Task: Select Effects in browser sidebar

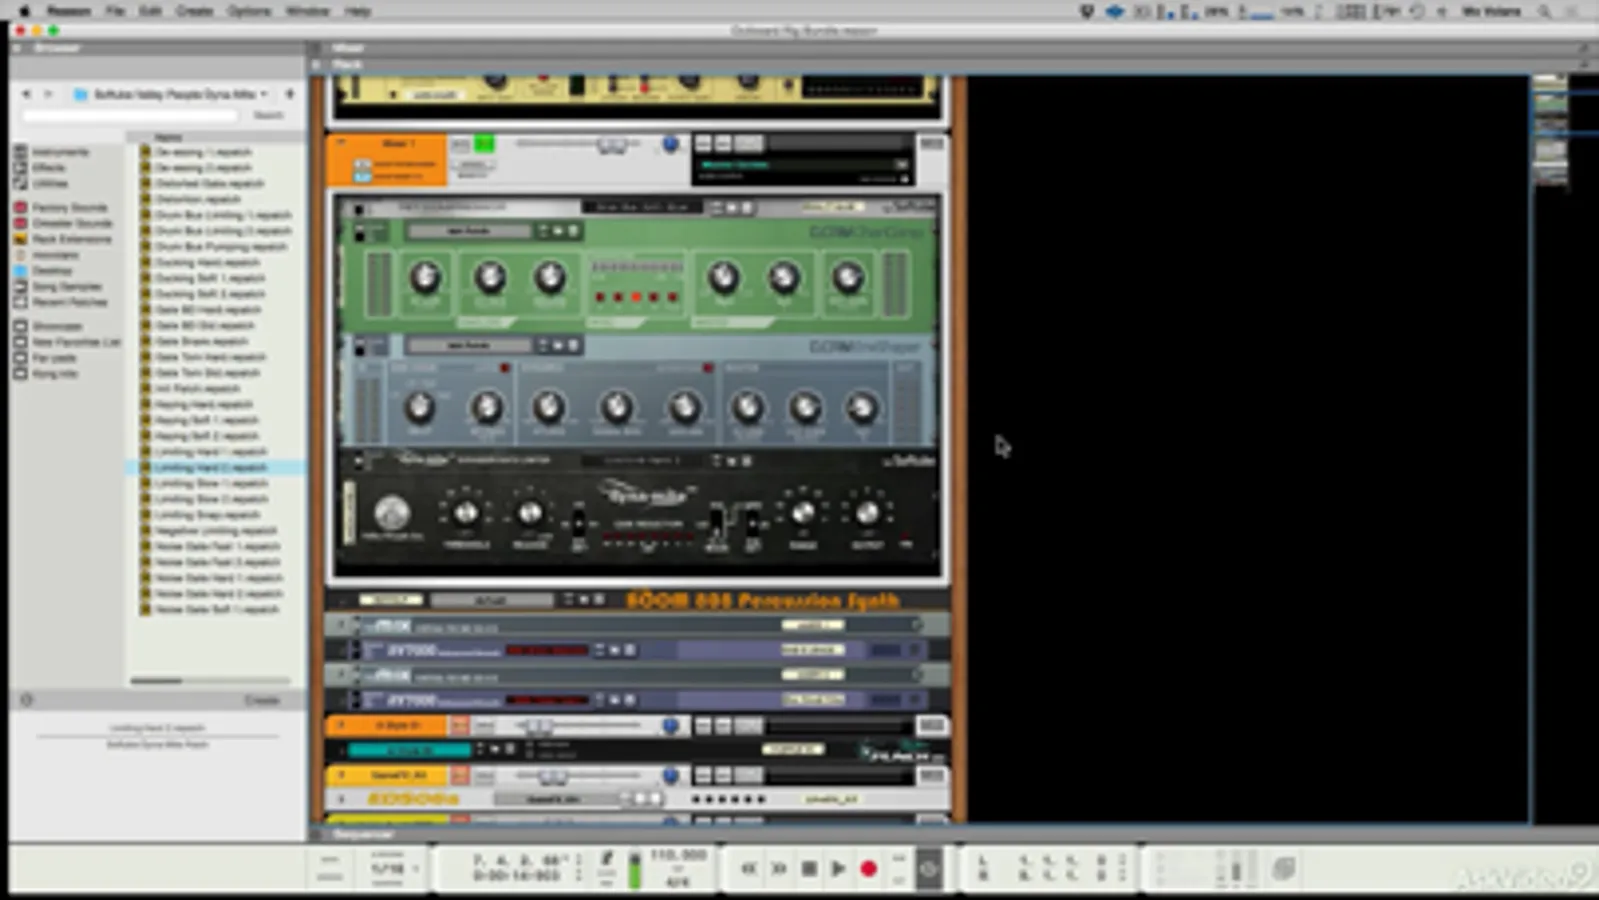Action: (x=48, y=168)
